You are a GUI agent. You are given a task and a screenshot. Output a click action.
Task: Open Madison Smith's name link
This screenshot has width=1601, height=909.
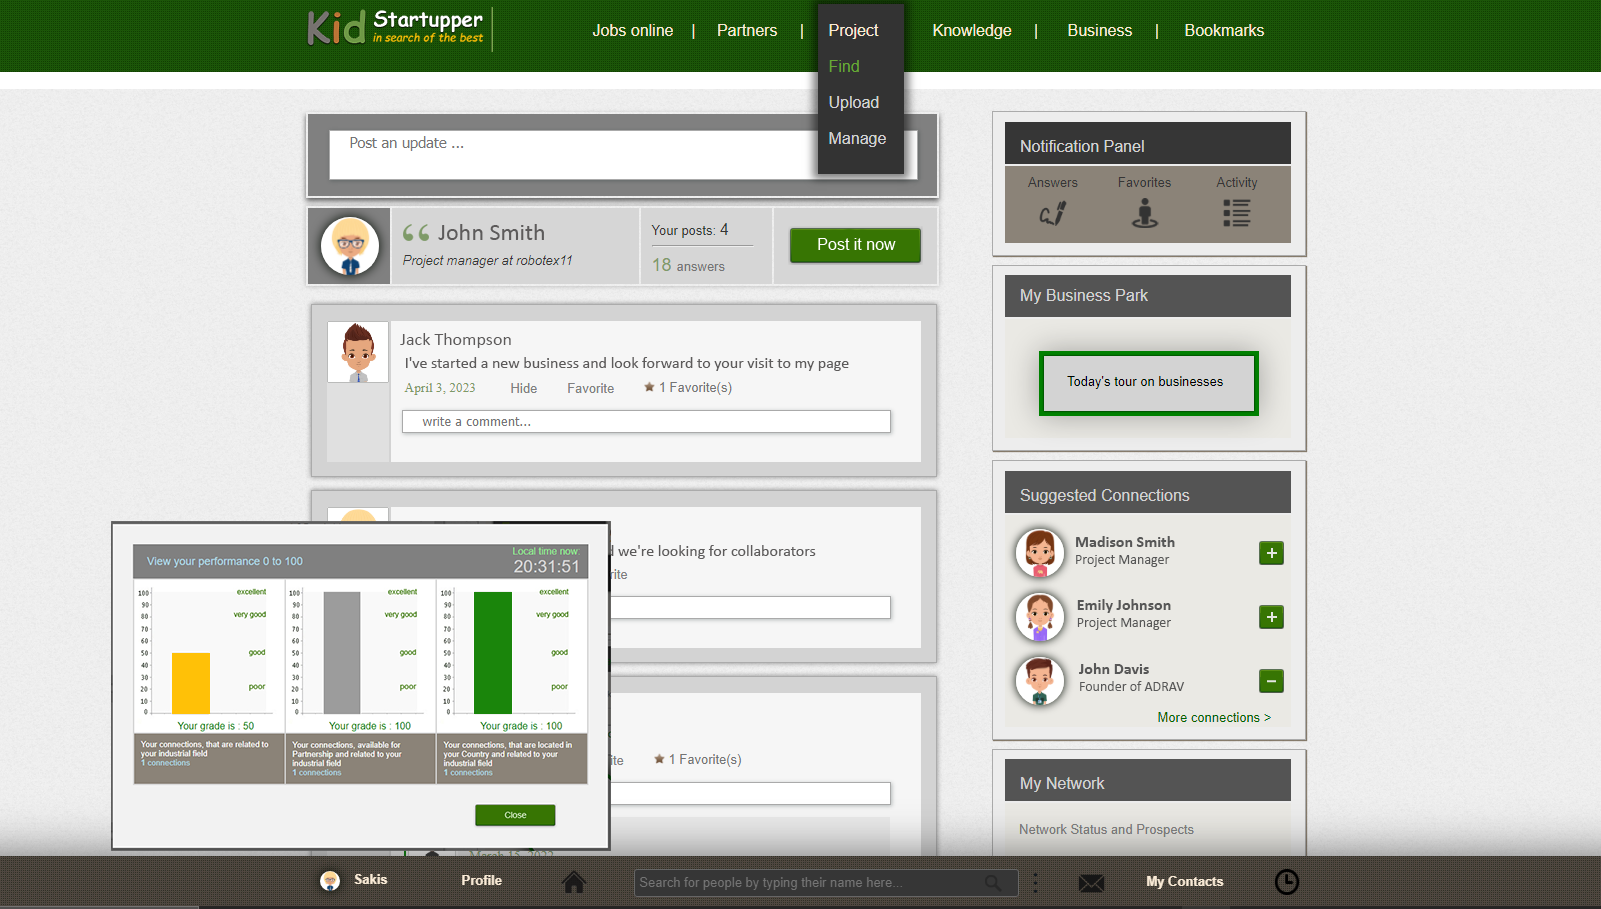1125,542
